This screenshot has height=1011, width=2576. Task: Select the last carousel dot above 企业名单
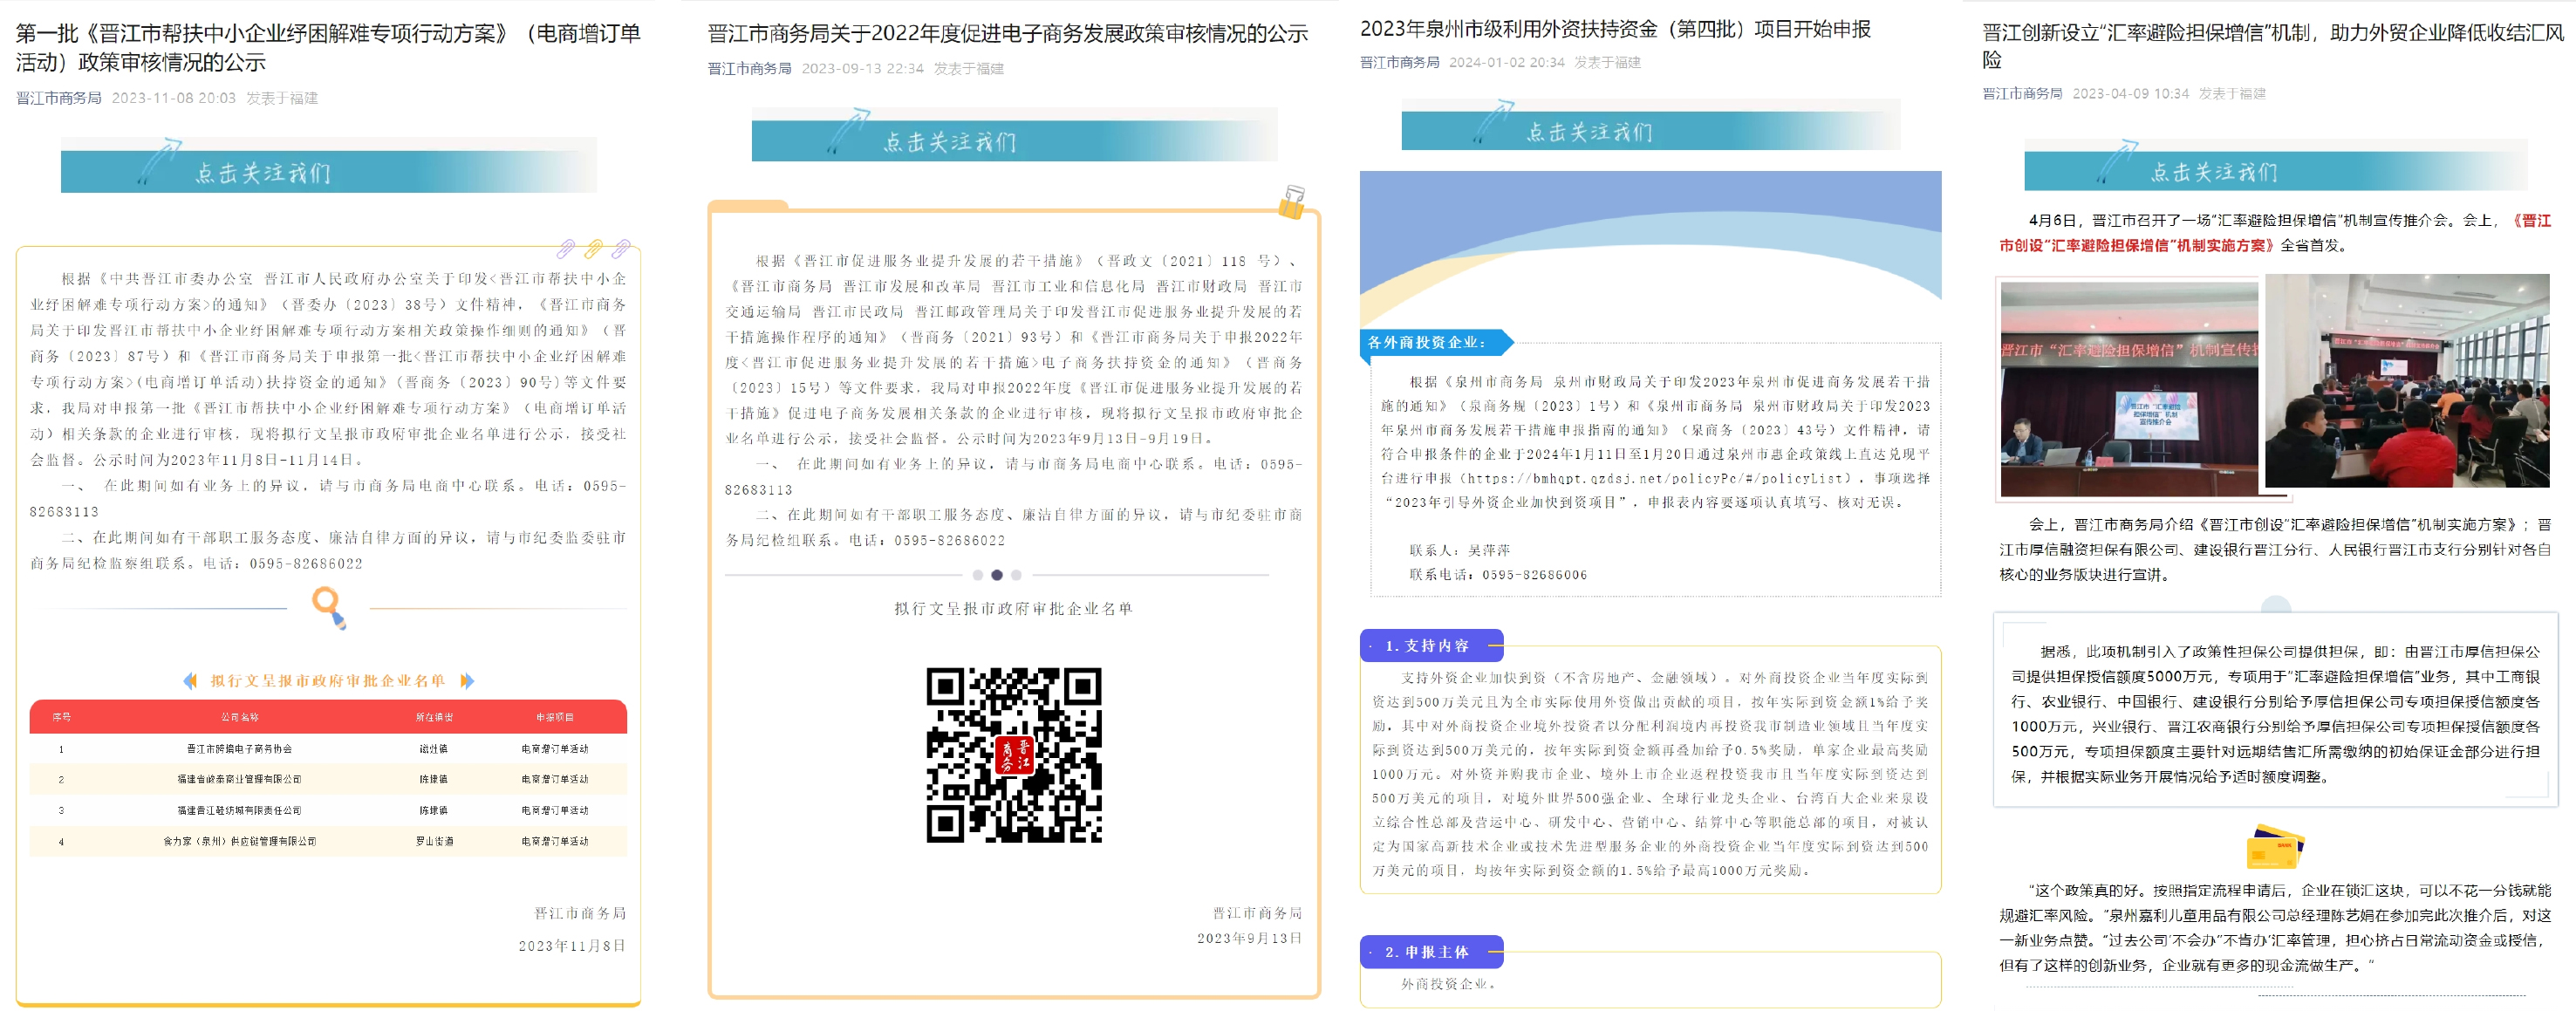(x=1016, y=575)
